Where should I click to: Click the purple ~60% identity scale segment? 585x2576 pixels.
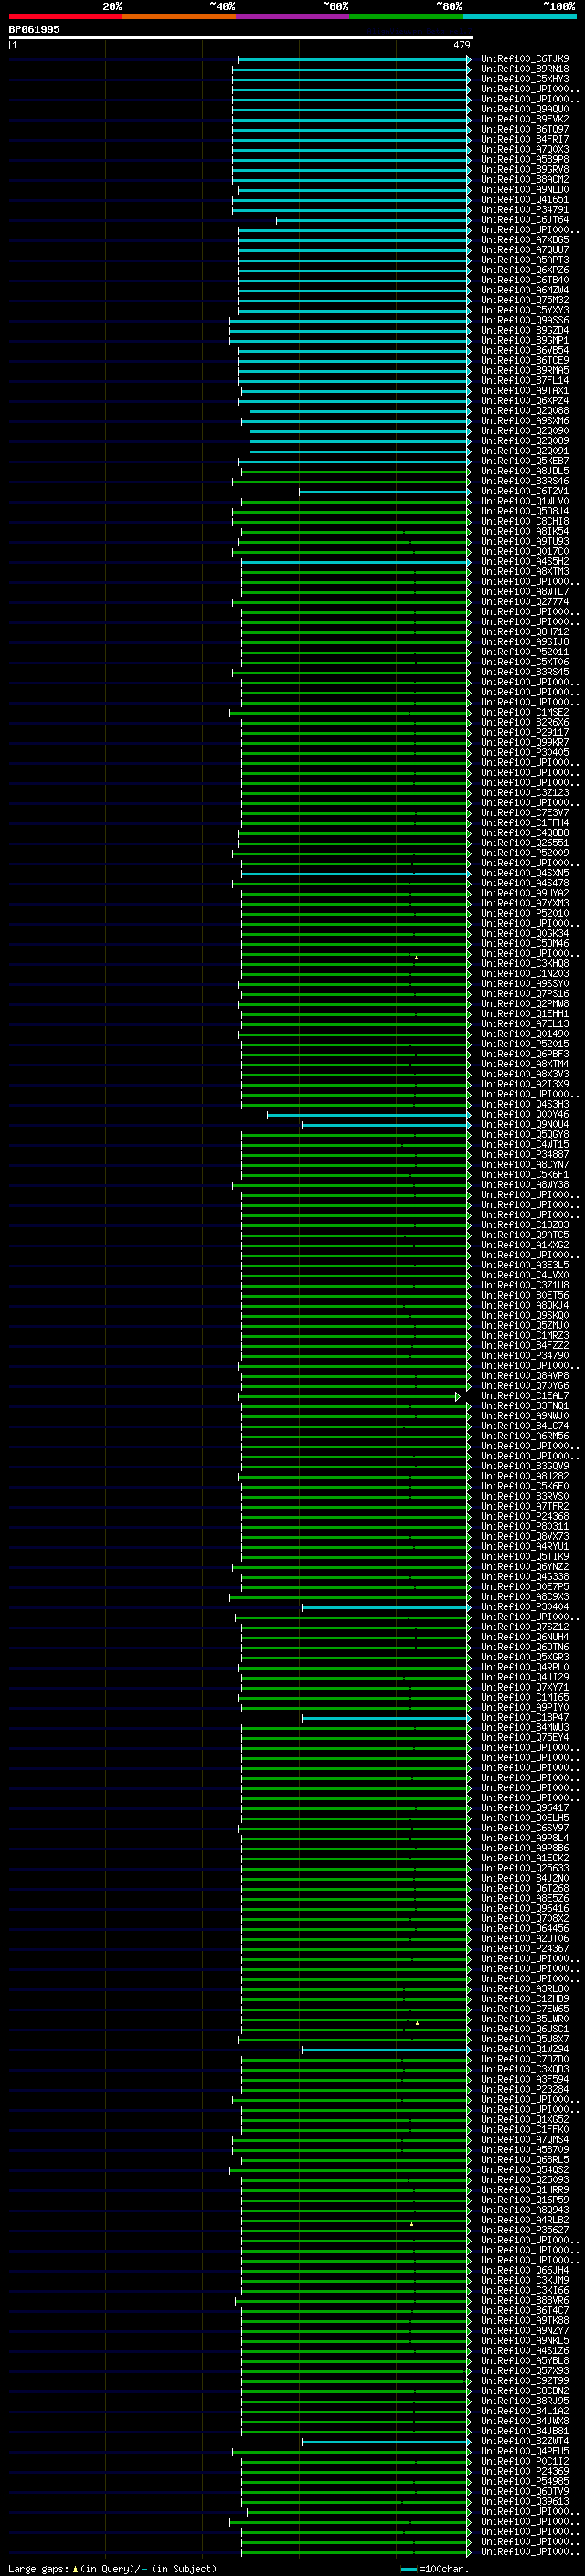coord(293,17)
